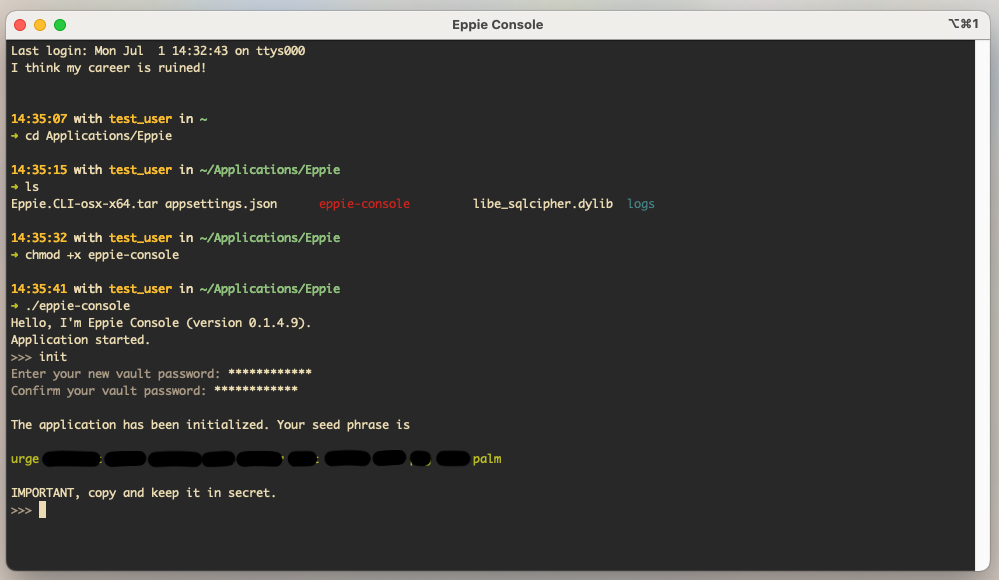Click the 'ls' command line
The width and height of the screenshot is (999, 580).
[32, 187]
